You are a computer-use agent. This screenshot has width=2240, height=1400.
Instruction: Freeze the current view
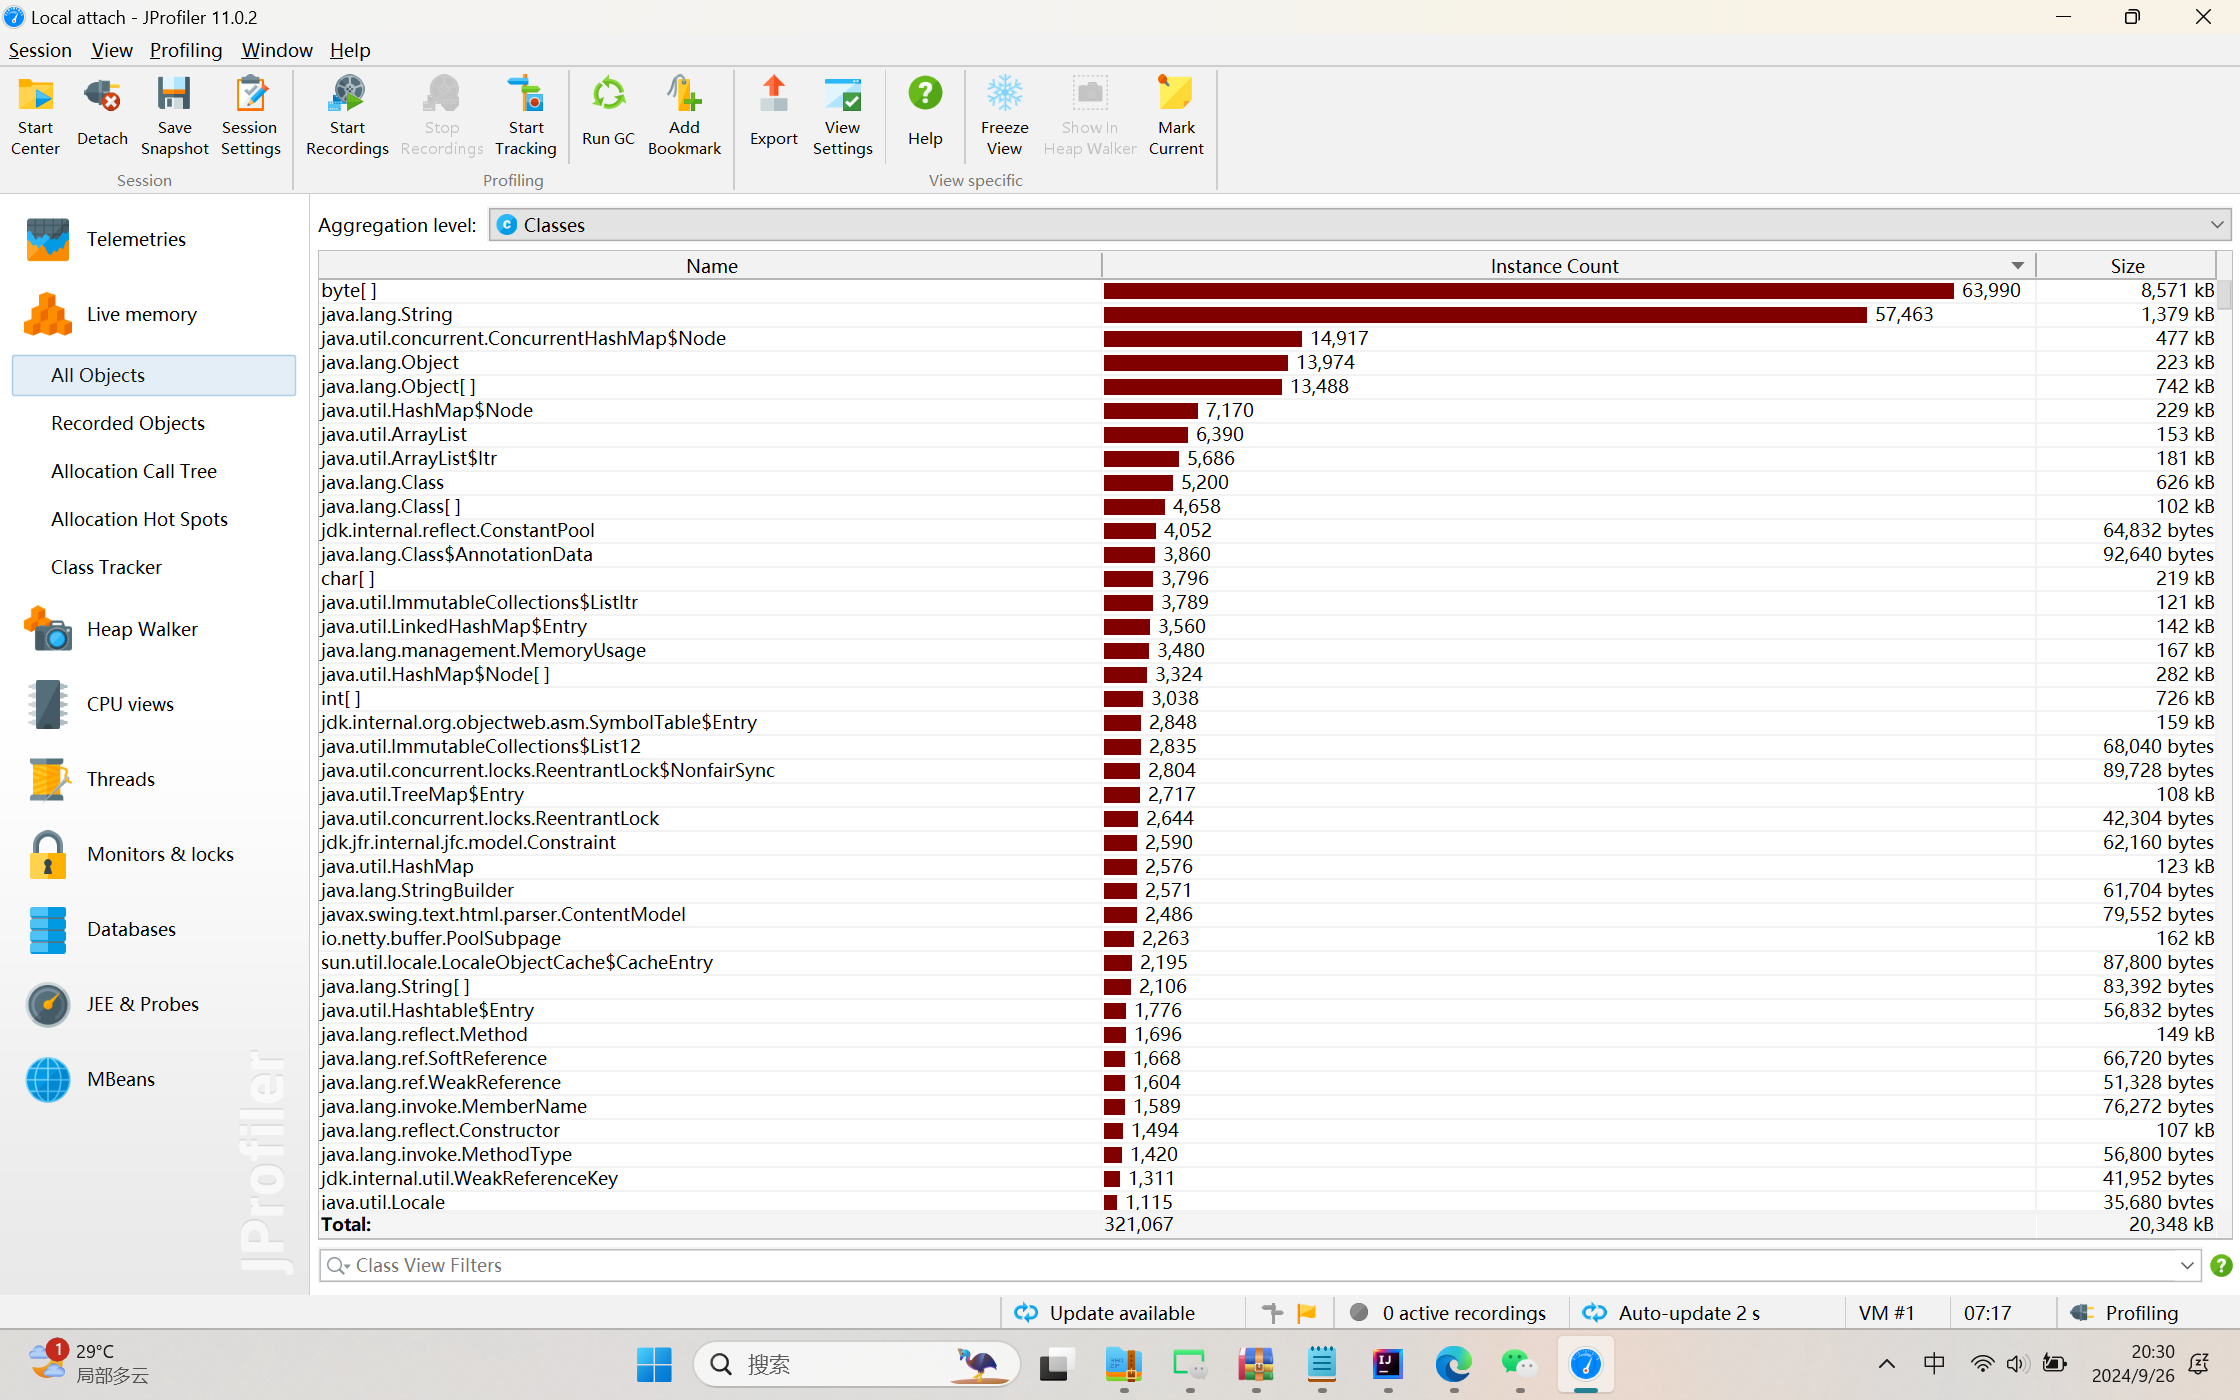pyautogui.click(x=1004, y=116)
